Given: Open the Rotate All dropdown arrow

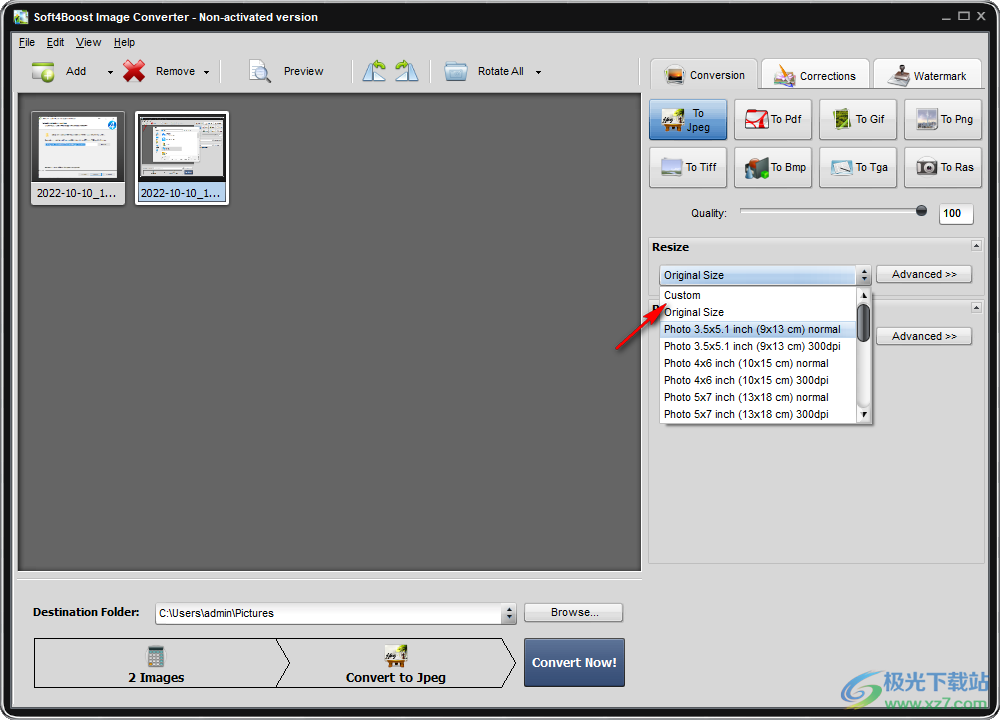Looking at the screenshot, I should coord(538,72).
